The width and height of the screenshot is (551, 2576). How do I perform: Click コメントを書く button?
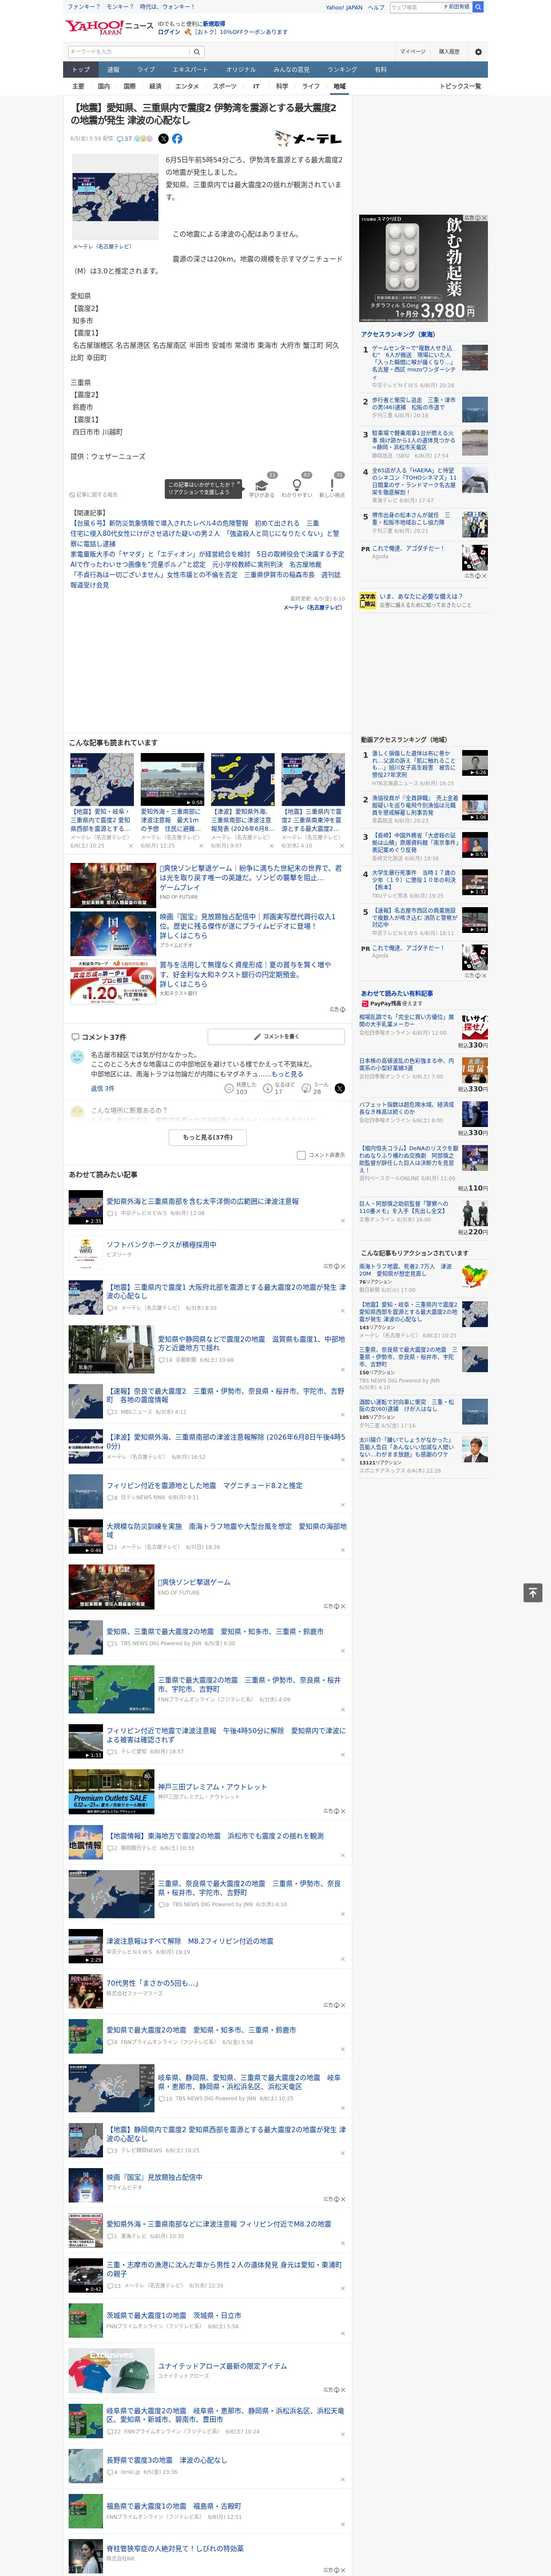coord(276,1037)
